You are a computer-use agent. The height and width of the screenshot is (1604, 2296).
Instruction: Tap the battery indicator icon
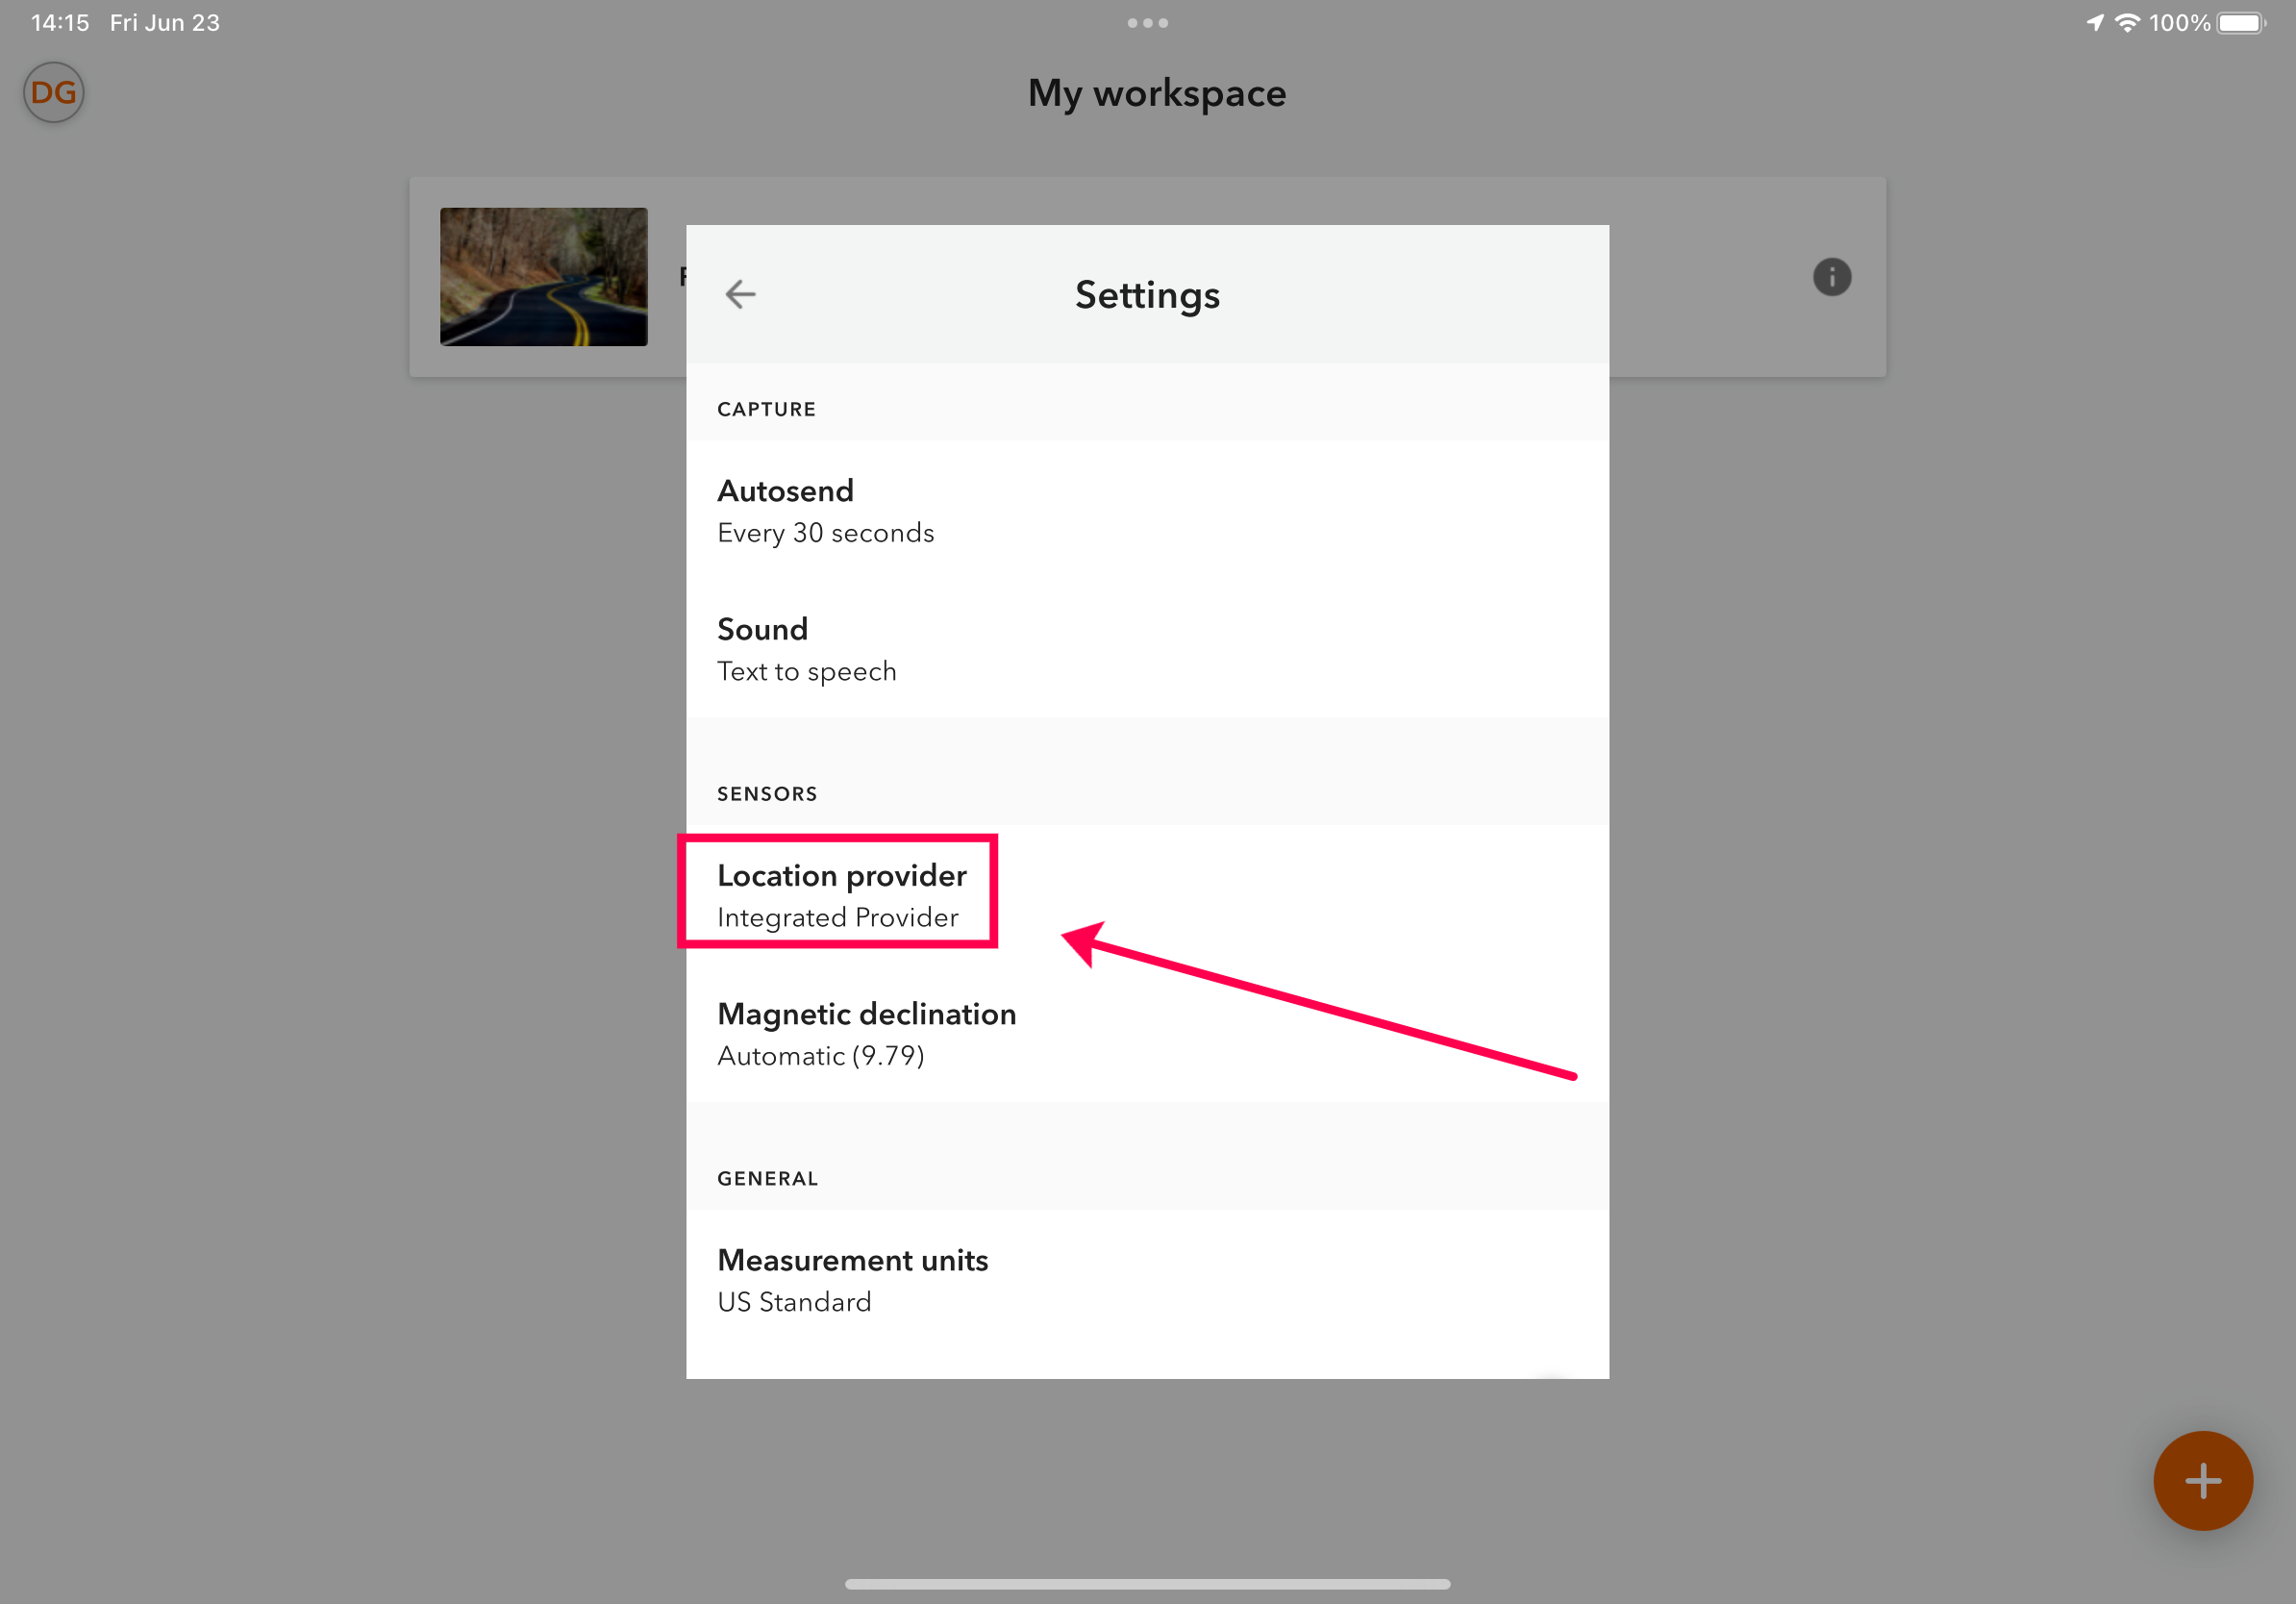(2240, 23)
